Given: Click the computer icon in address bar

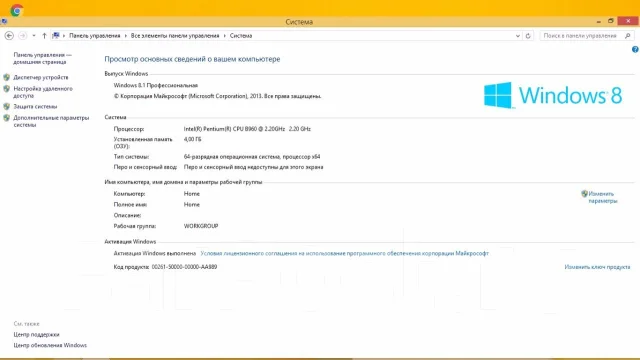Looking at the screenshot, I should [x=56, y=36].
